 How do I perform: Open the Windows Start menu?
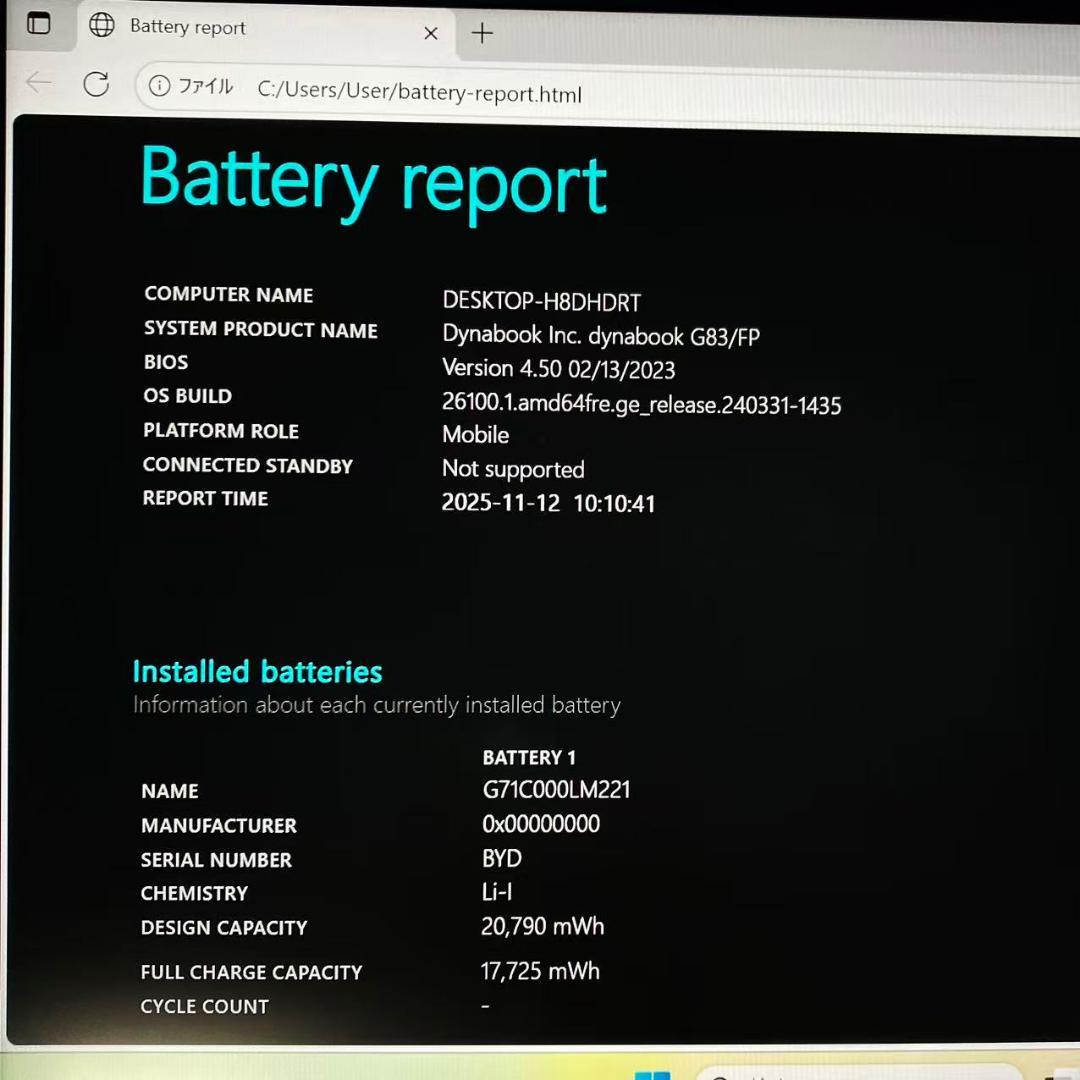pos(652,1075)
